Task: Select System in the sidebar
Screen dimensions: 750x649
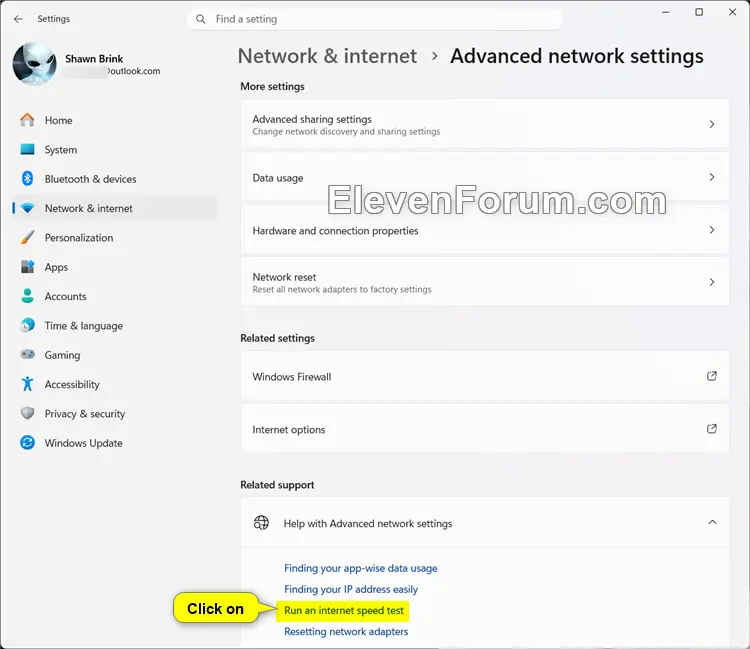Action: tap(115, 150)
